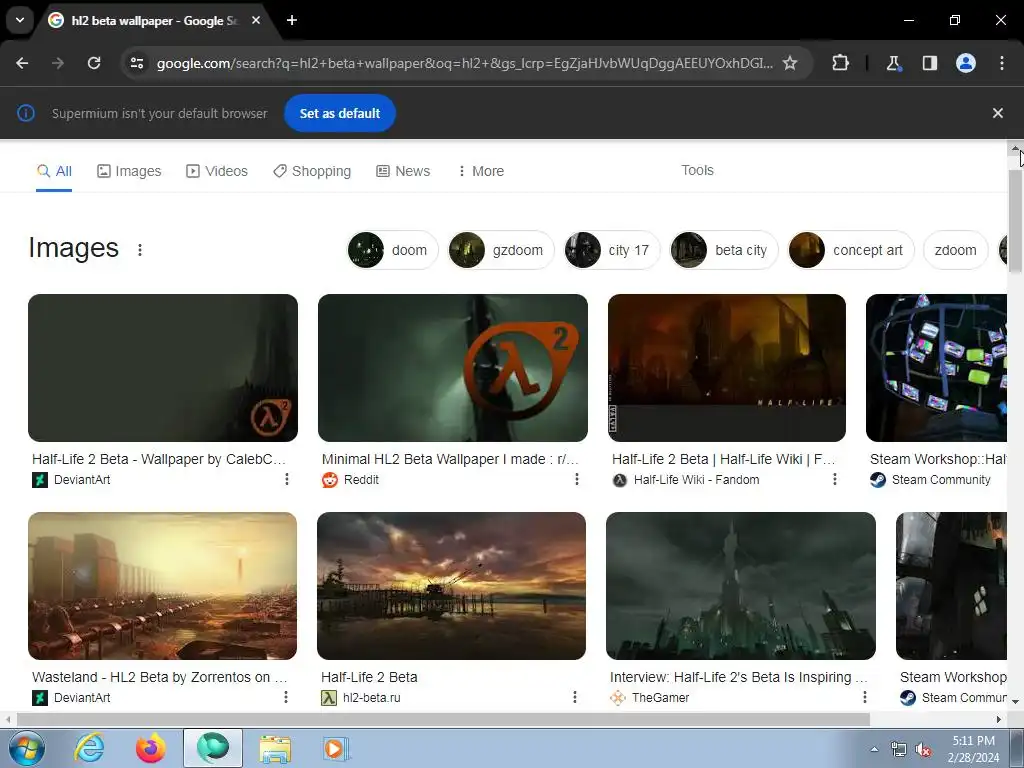Expand the More search options

pyautogui.click(x=481, y=171)
